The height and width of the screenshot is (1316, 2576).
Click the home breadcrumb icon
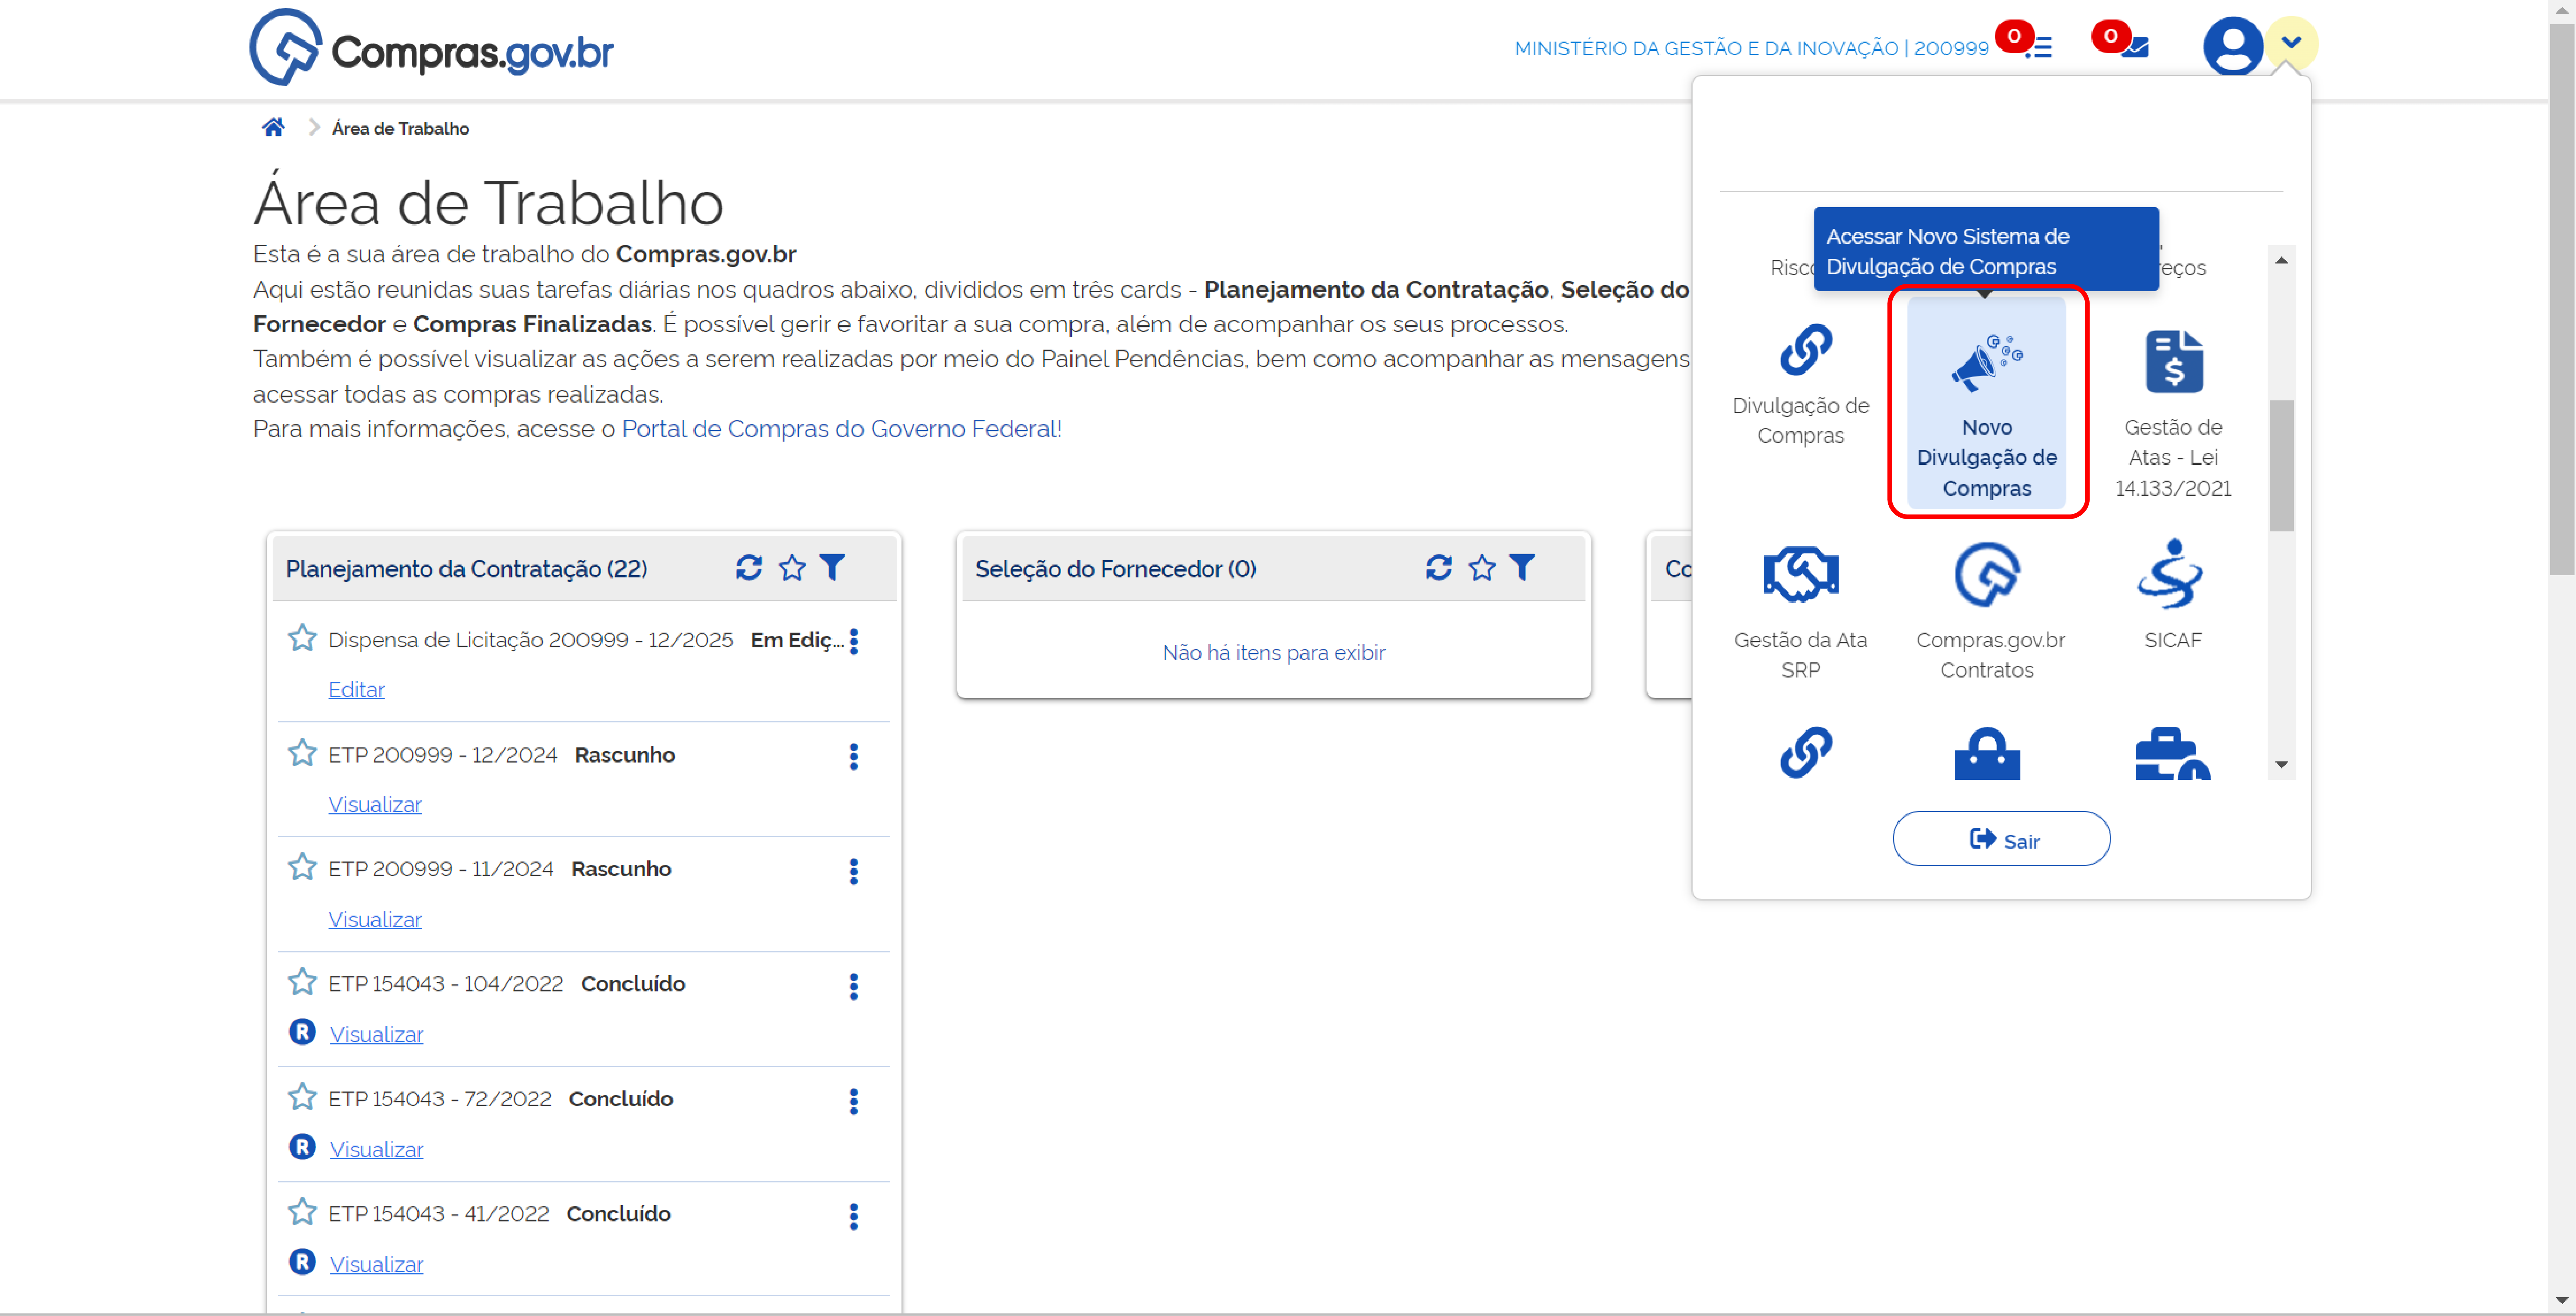(273, 127)
